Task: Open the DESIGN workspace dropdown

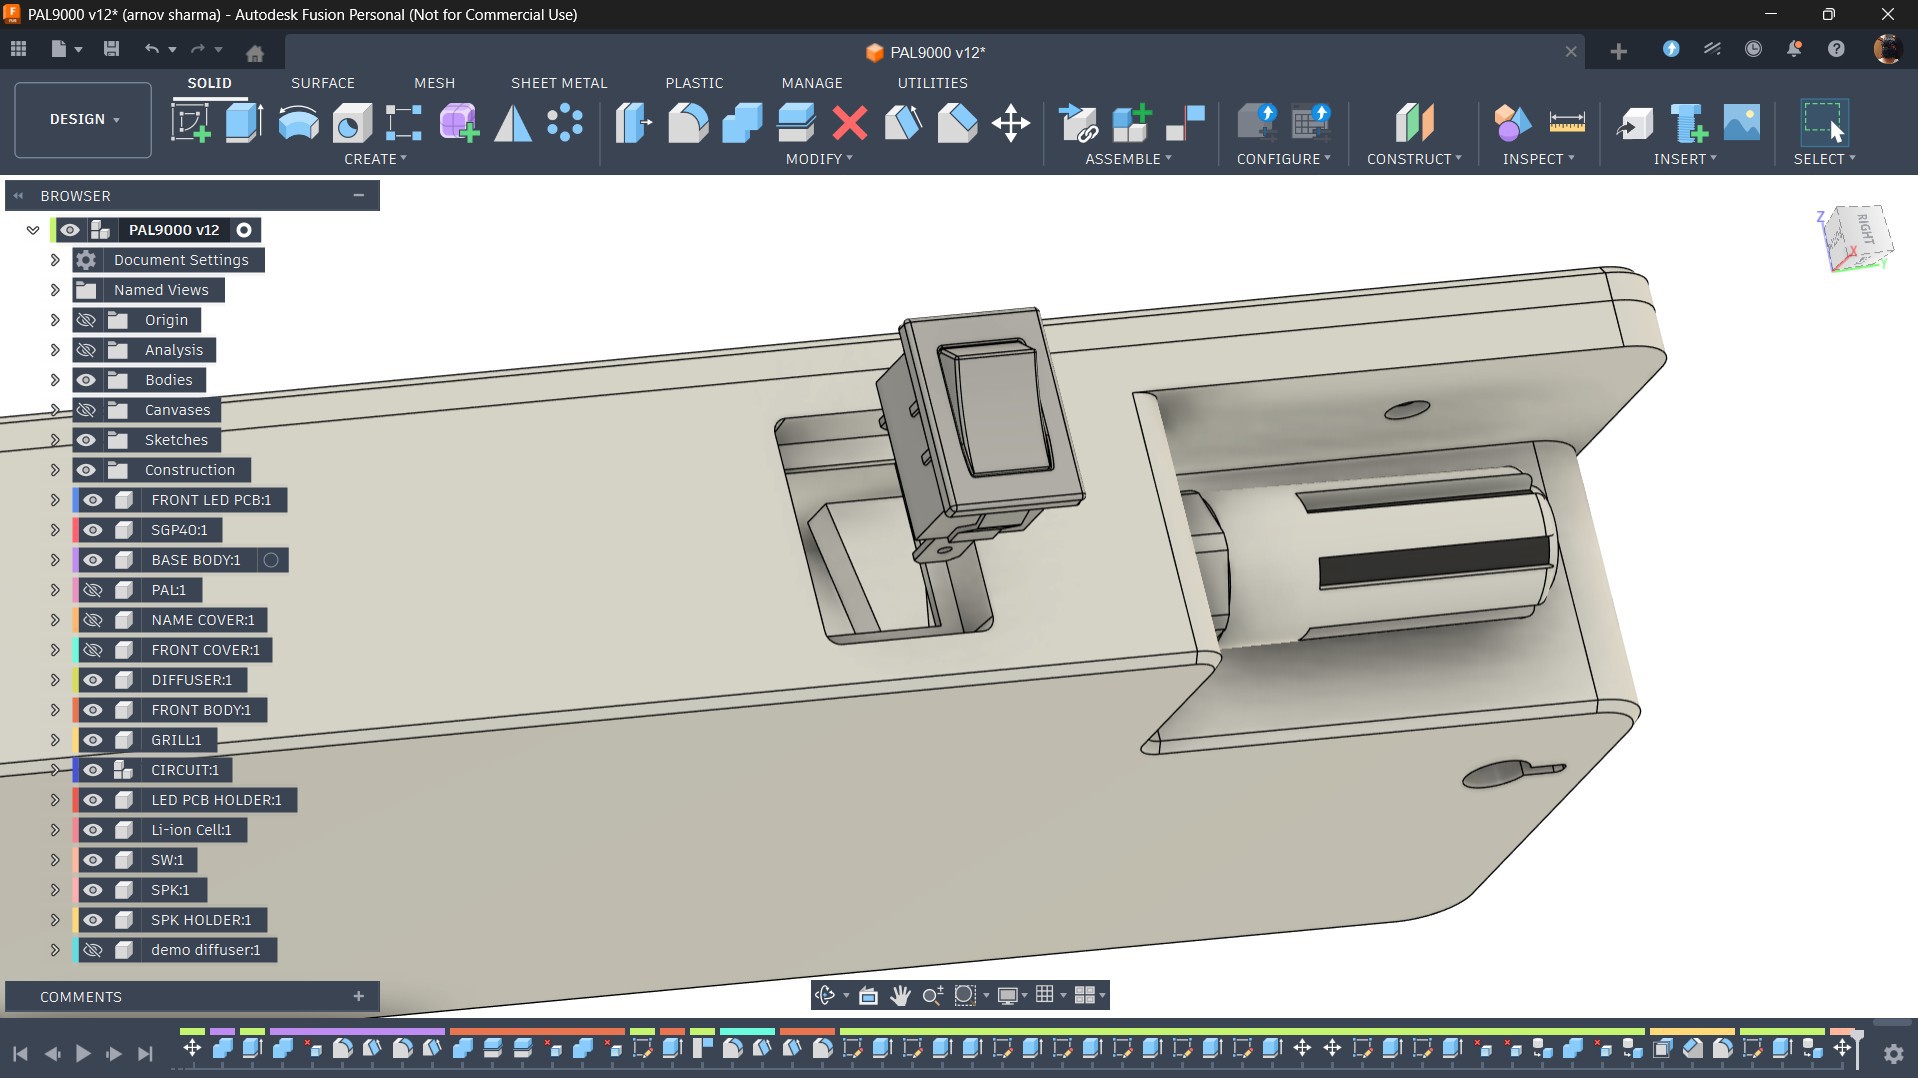Action: point(84,120)
